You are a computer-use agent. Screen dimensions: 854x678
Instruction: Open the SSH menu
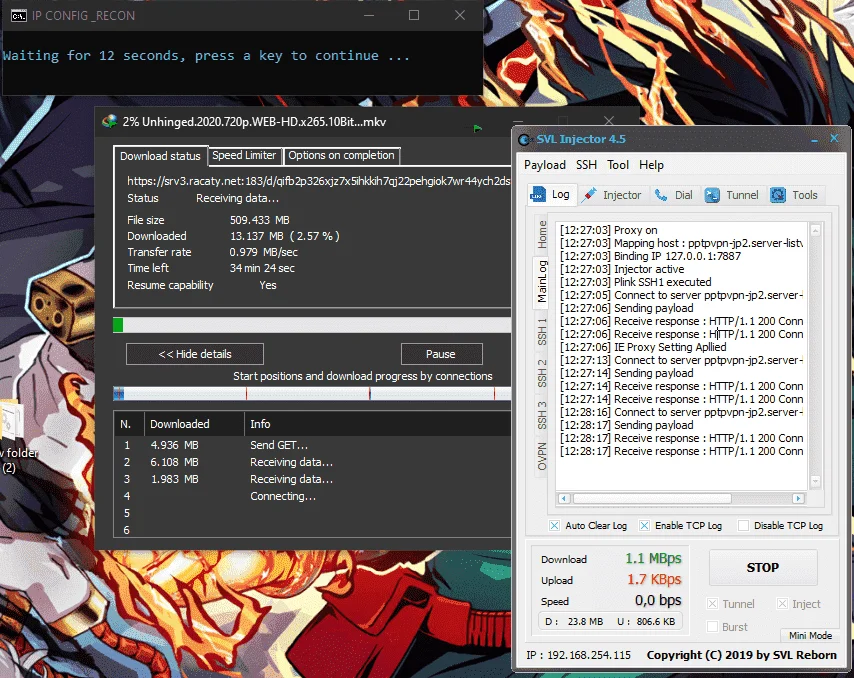pos(587,165)
